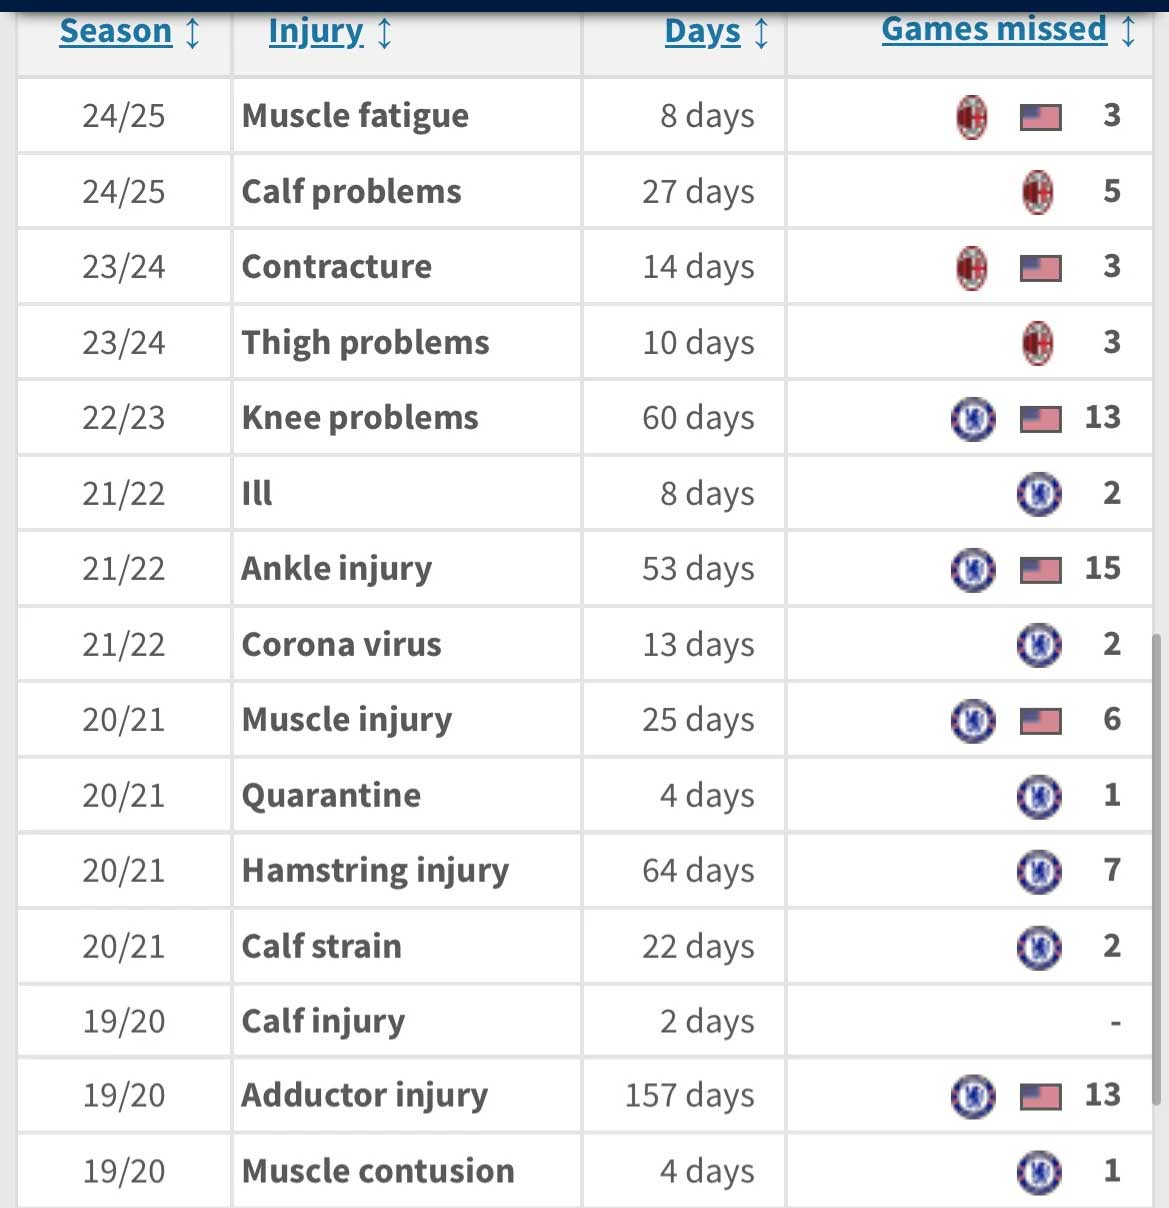The height and width of the screenshot is (1208, 1169).
Task: Toggle sort arrows next to Season
Action: pos(193,32)
